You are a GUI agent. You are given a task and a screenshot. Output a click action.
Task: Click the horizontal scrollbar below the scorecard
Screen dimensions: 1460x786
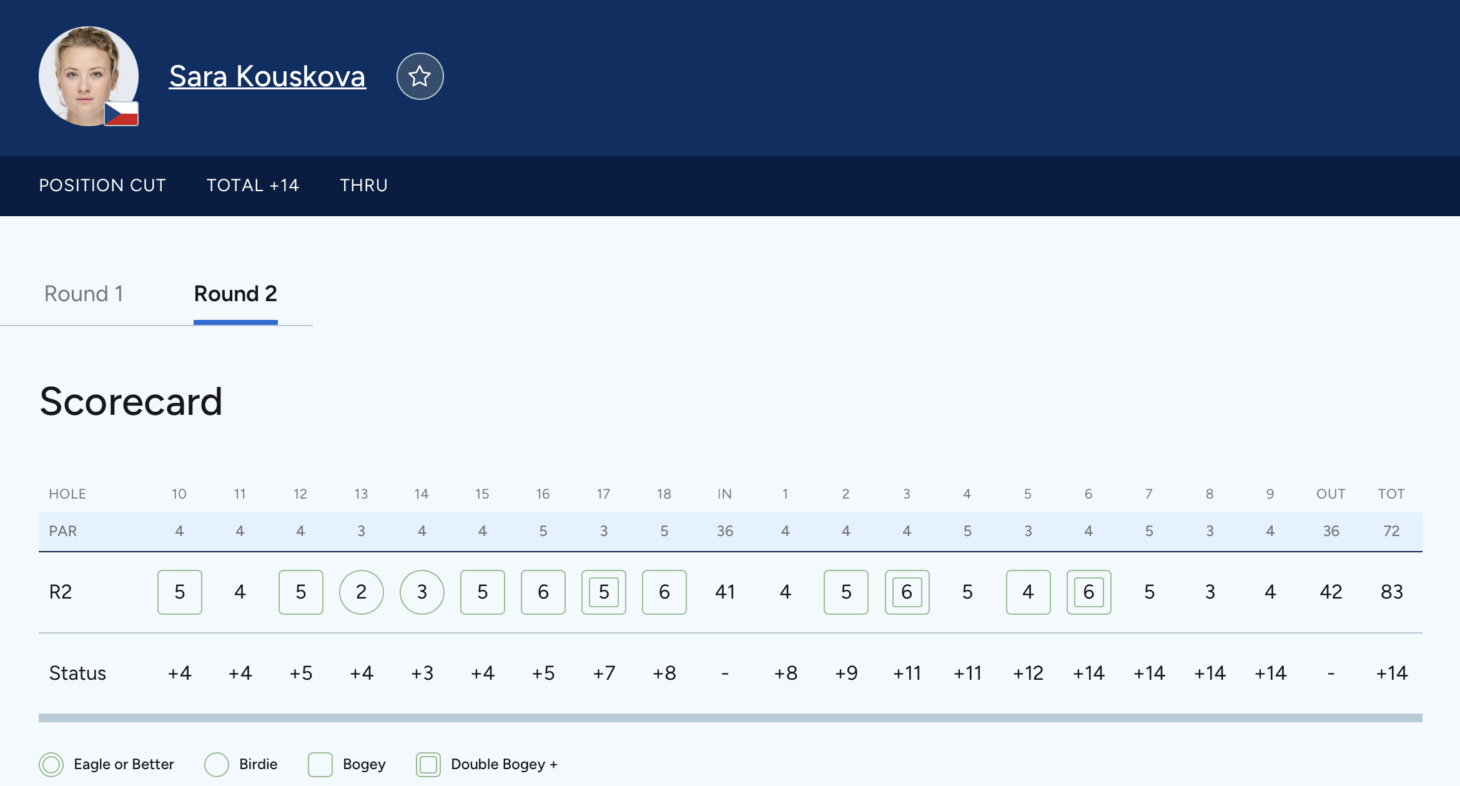[730, 718]
